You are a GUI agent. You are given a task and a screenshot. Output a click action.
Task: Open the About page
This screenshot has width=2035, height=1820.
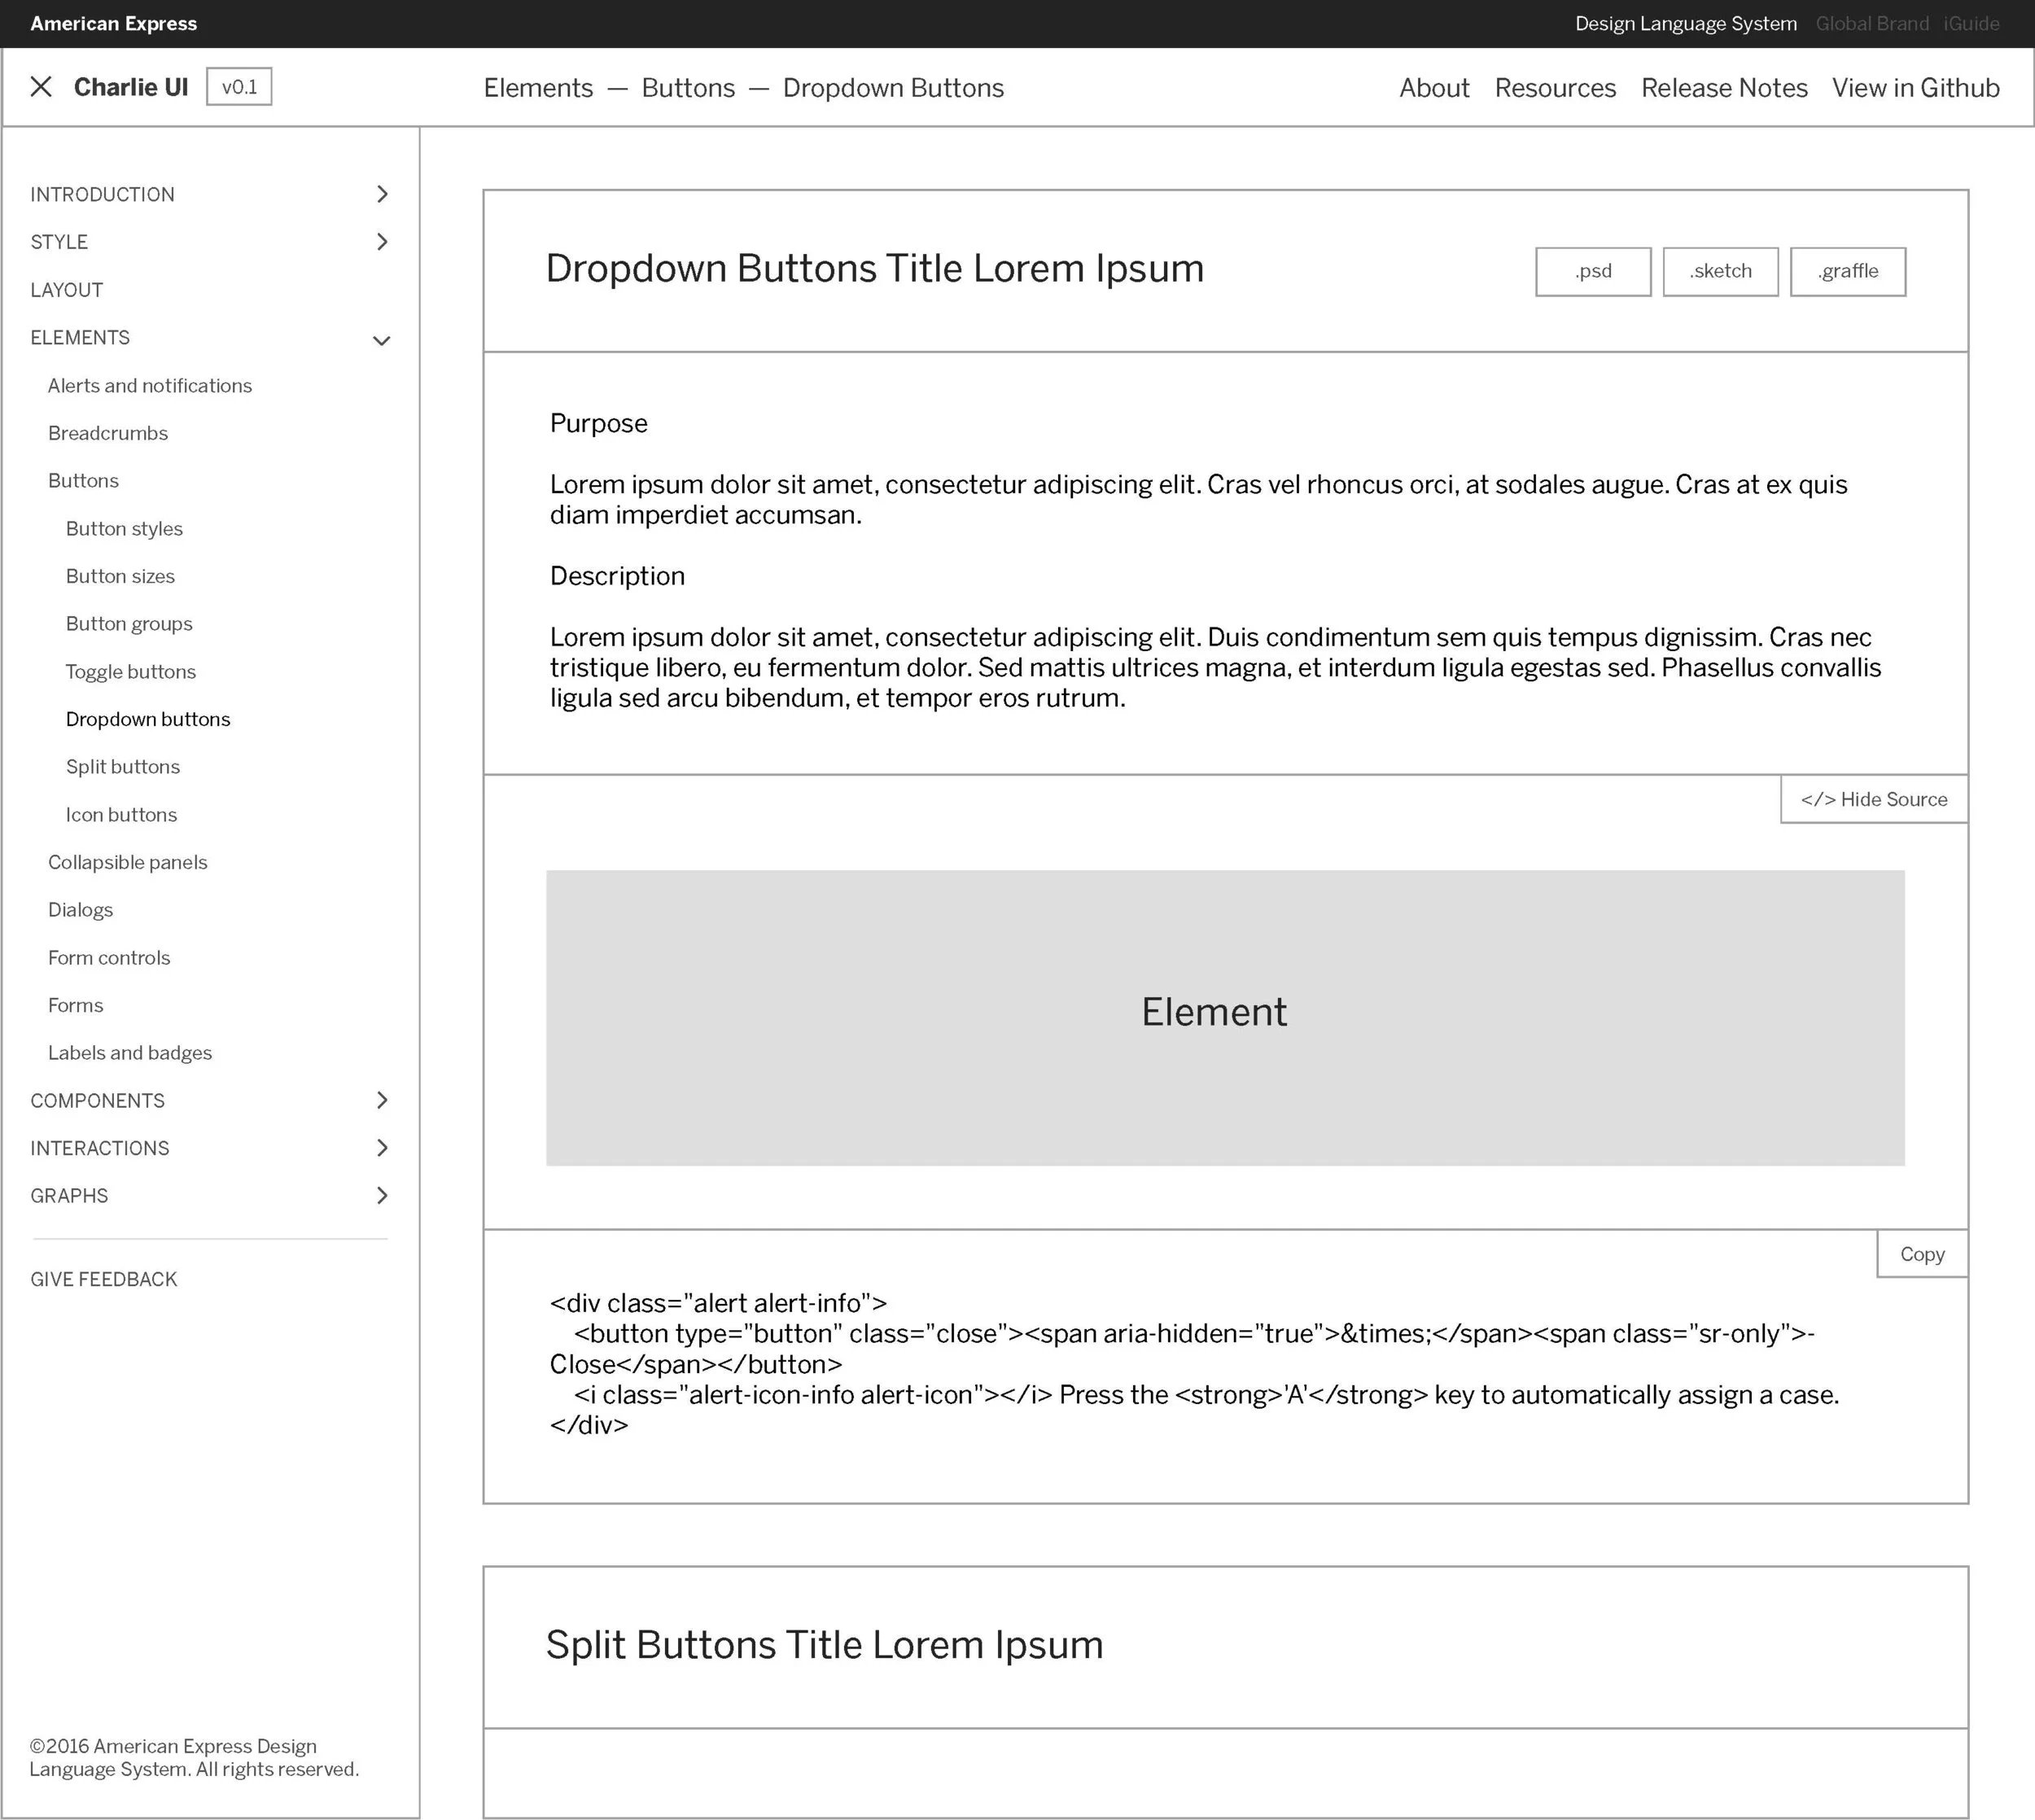pyautogui.click(x=1434, y=88)
